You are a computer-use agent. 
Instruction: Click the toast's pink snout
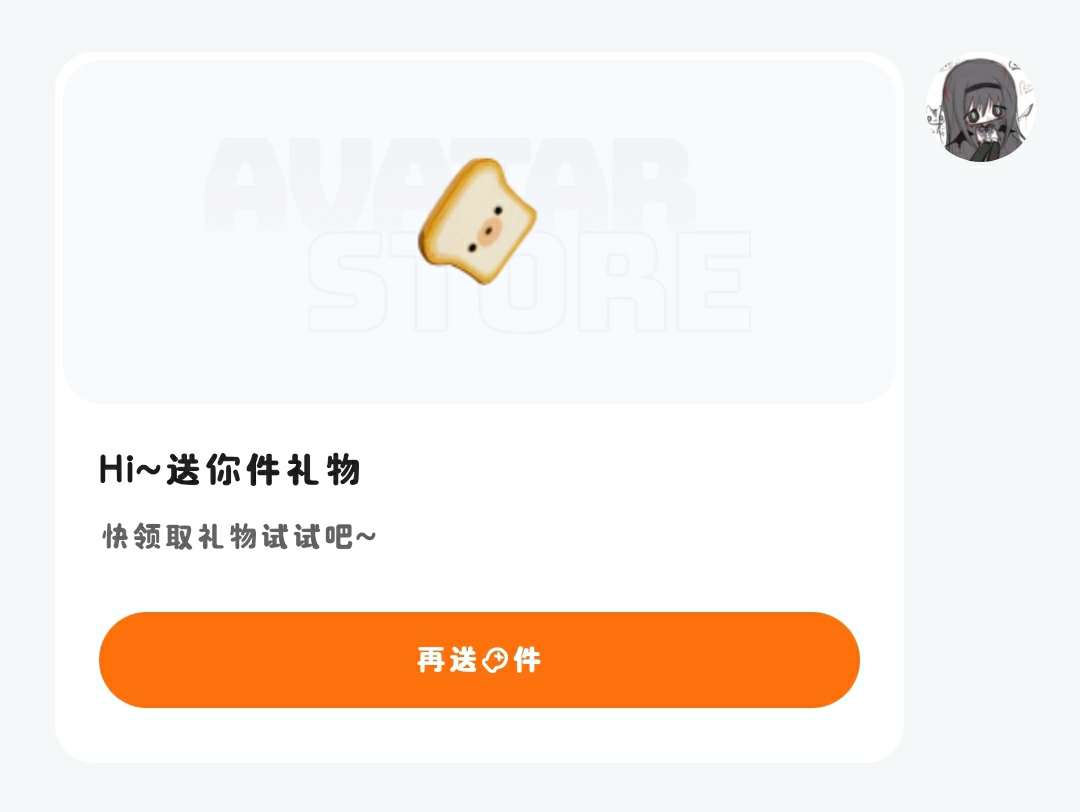click(489, 231)
